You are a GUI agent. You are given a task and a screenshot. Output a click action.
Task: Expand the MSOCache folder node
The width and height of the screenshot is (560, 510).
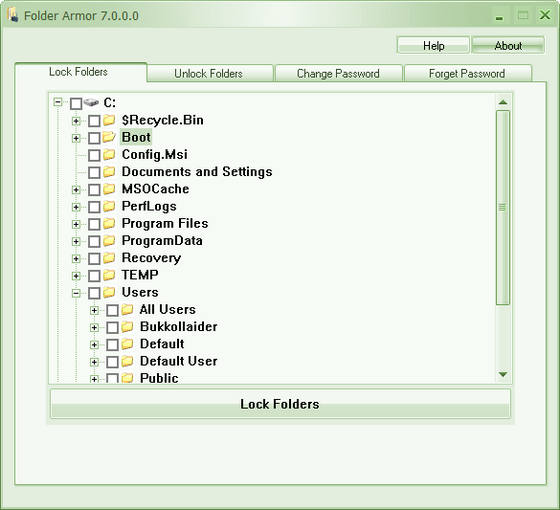coord(76,190)
